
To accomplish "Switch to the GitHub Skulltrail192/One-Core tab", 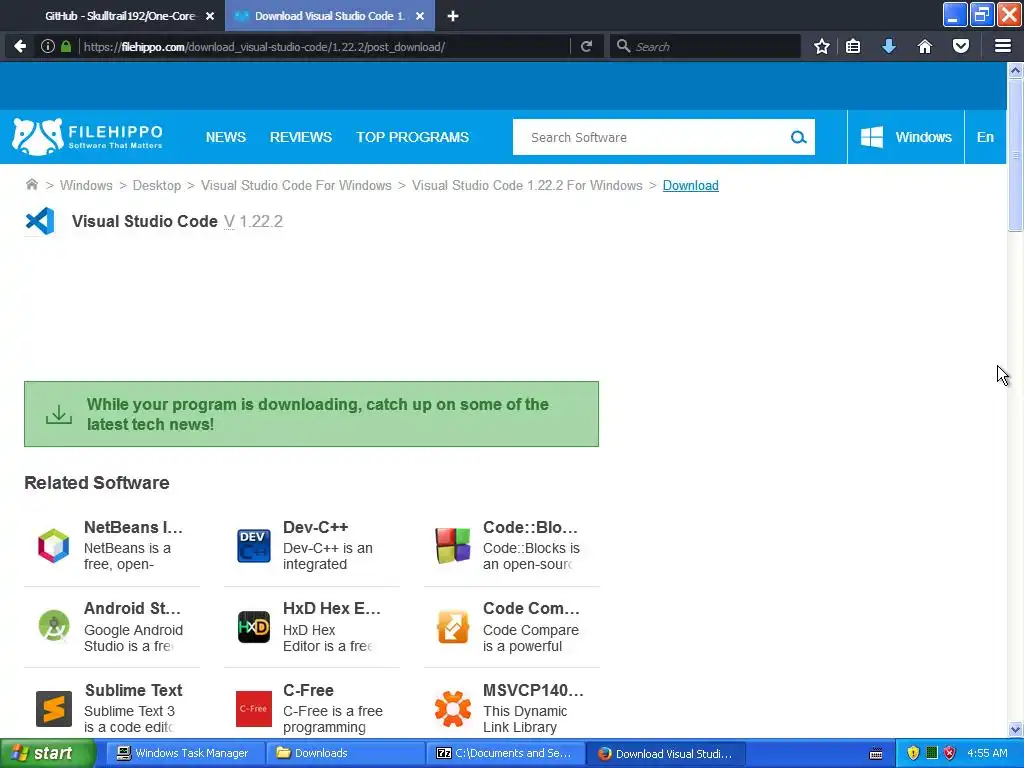I will [x=120, y=16].
